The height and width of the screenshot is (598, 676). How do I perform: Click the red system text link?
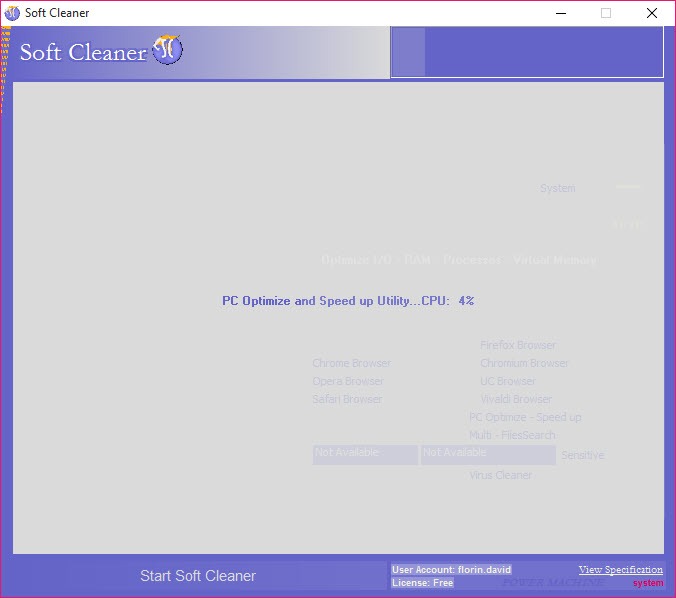point(648,583)
